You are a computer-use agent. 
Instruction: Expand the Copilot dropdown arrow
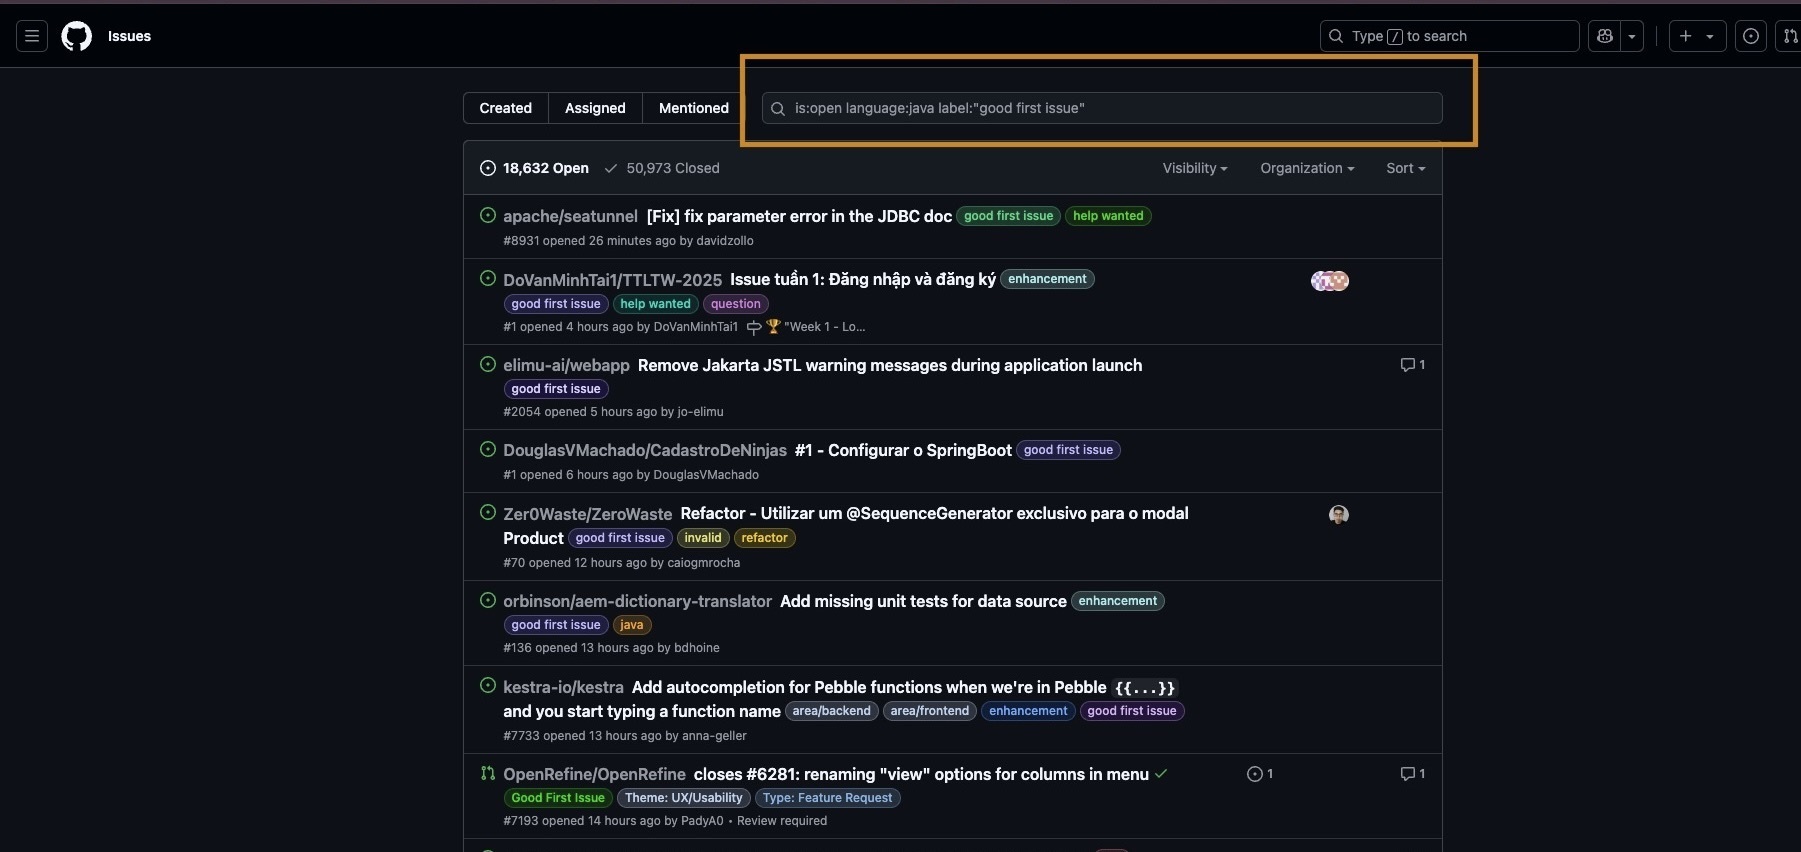pos(1632,36)
